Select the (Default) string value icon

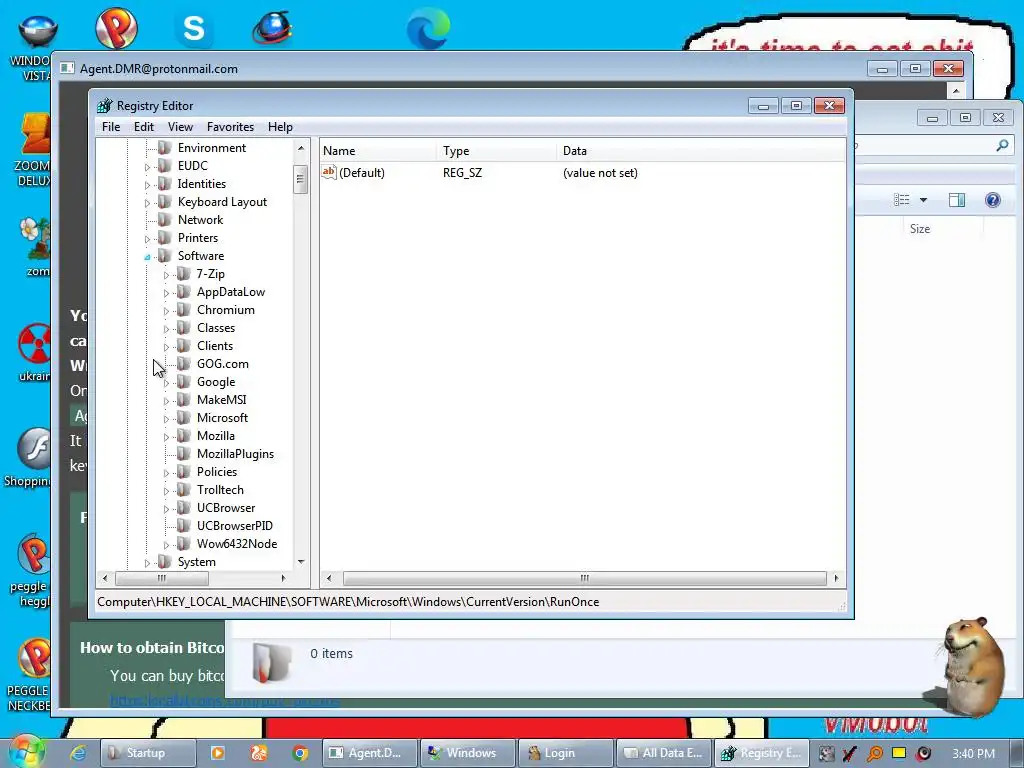pos(328,172)
